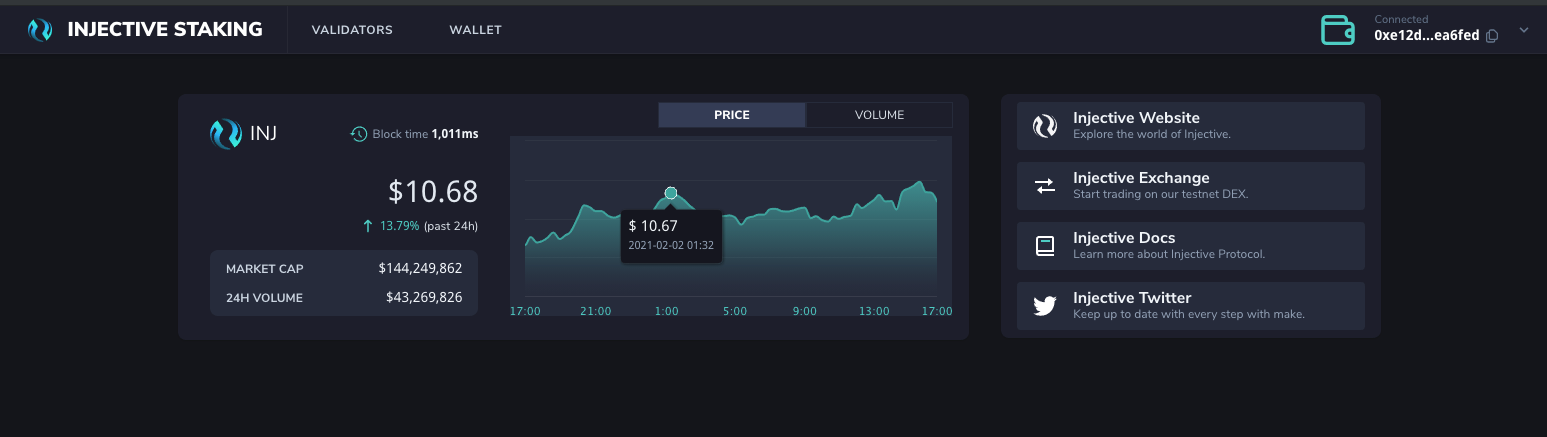Open the Injective Docs link

click(1191, 246)
